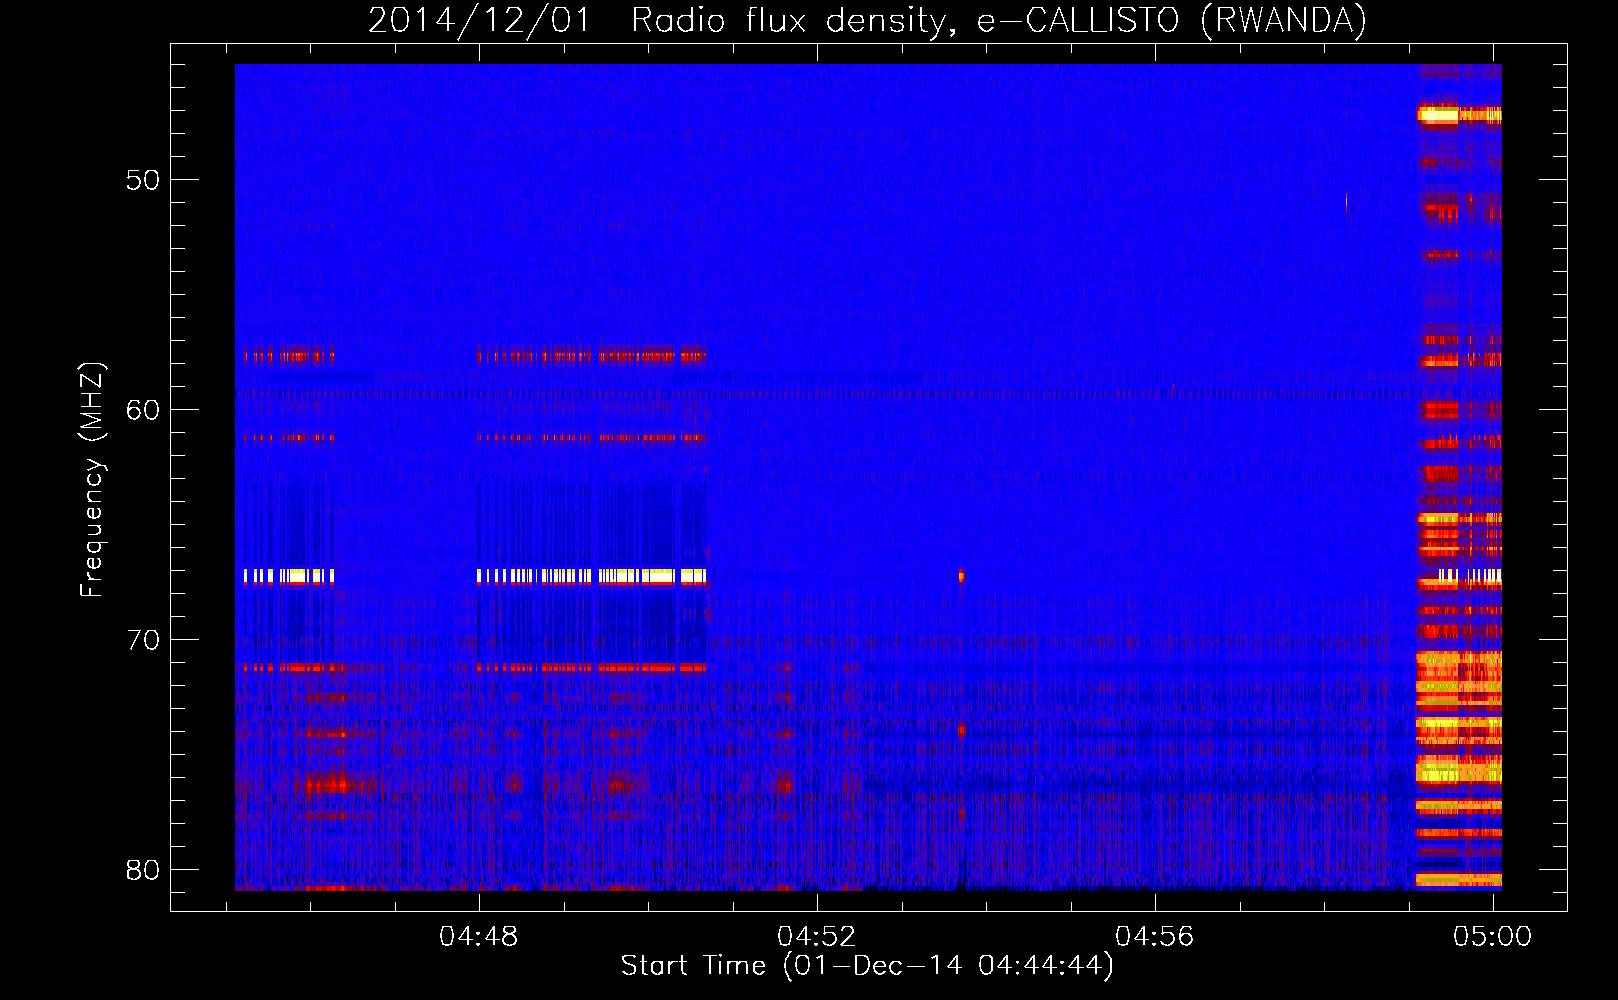
Task: Click the 05:00 time tick label
Action: [1493, 937]
